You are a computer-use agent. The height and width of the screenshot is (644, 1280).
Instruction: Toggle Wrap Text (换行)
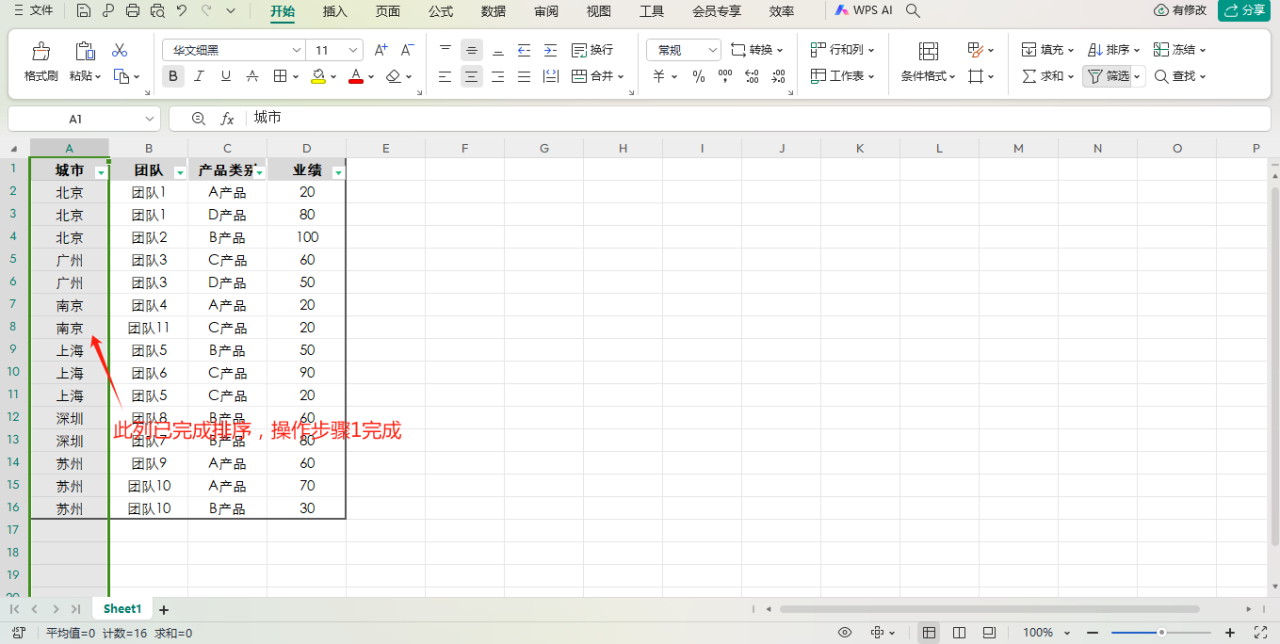click(592, 50)
